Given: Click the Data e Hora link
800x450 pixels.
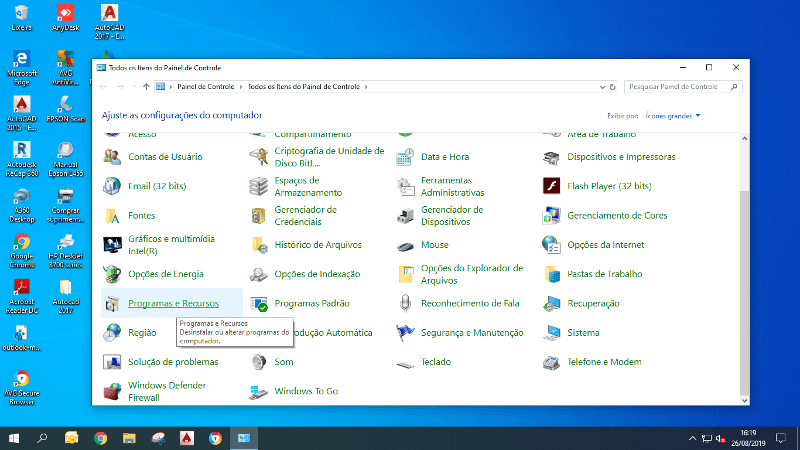Looking at the screenshot, I should click(x=445, y=157).
